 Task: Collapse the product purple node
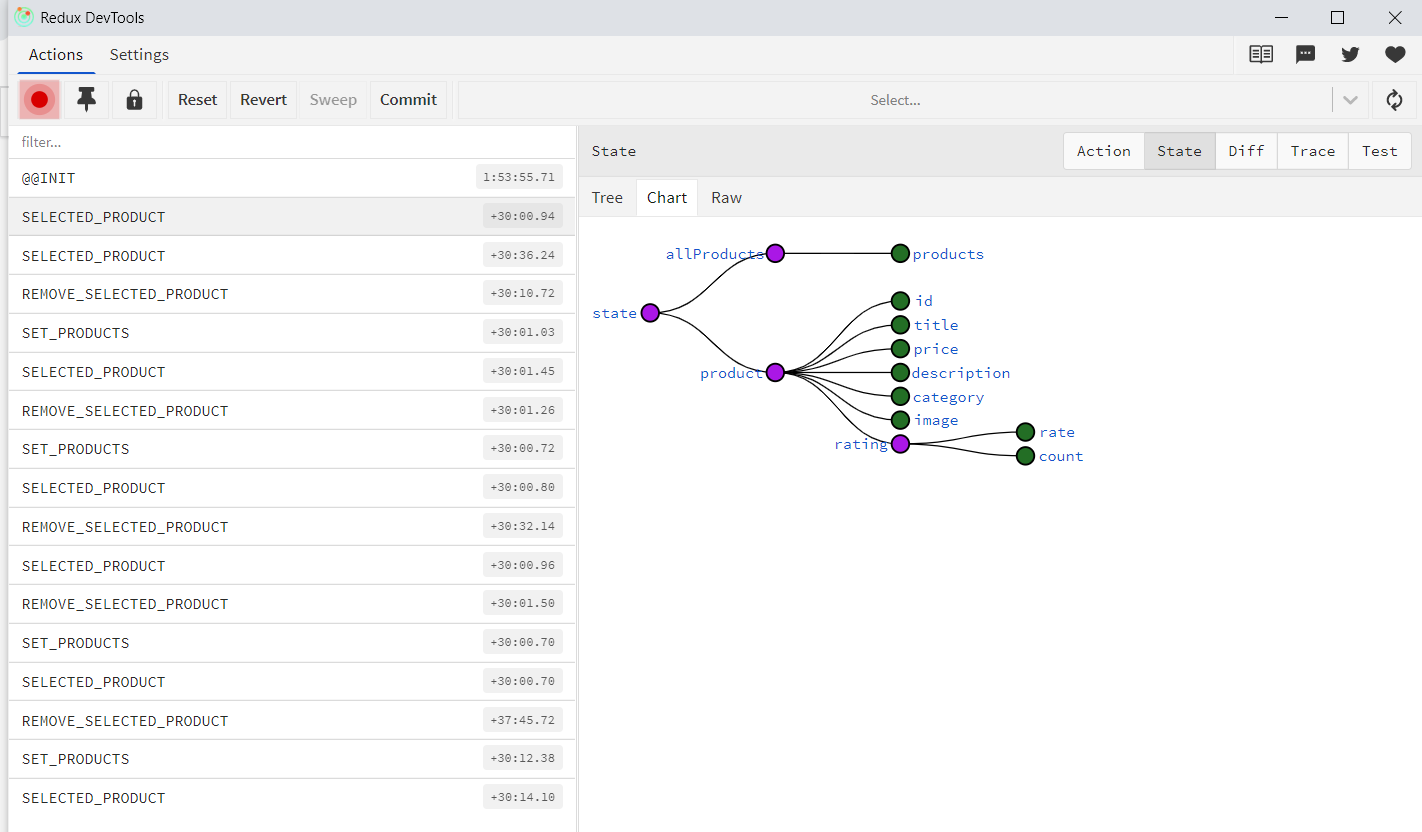tap(775, 373)
